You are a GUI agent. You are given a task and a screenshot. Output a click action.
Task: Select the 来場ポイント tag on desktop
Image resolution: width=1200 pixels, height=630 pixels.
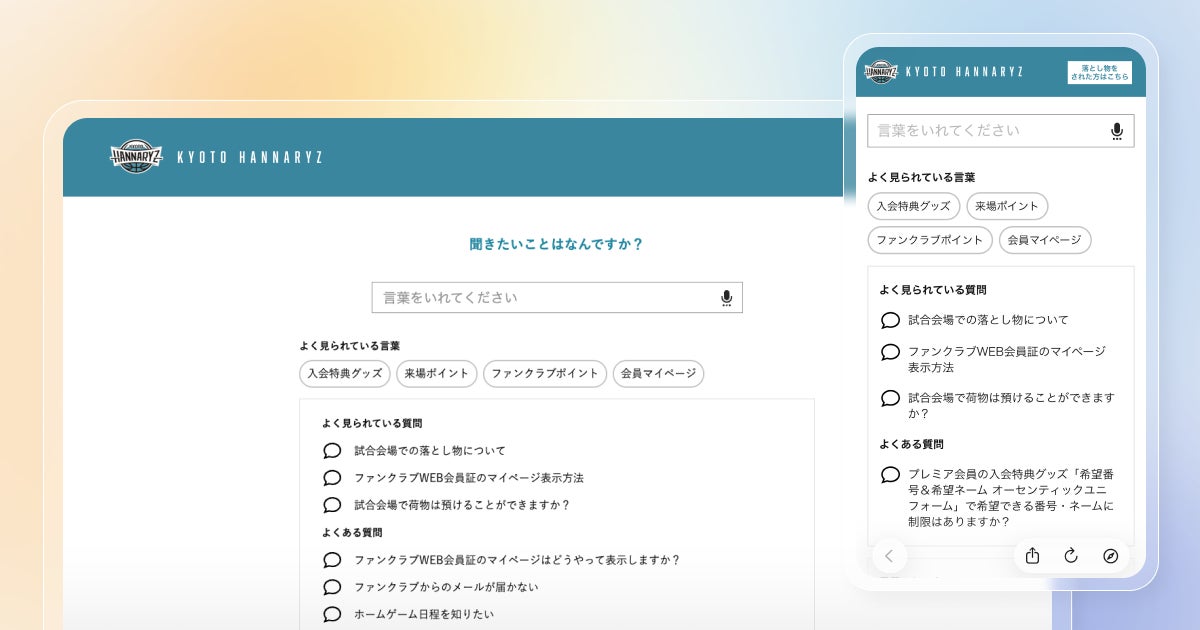437,374
